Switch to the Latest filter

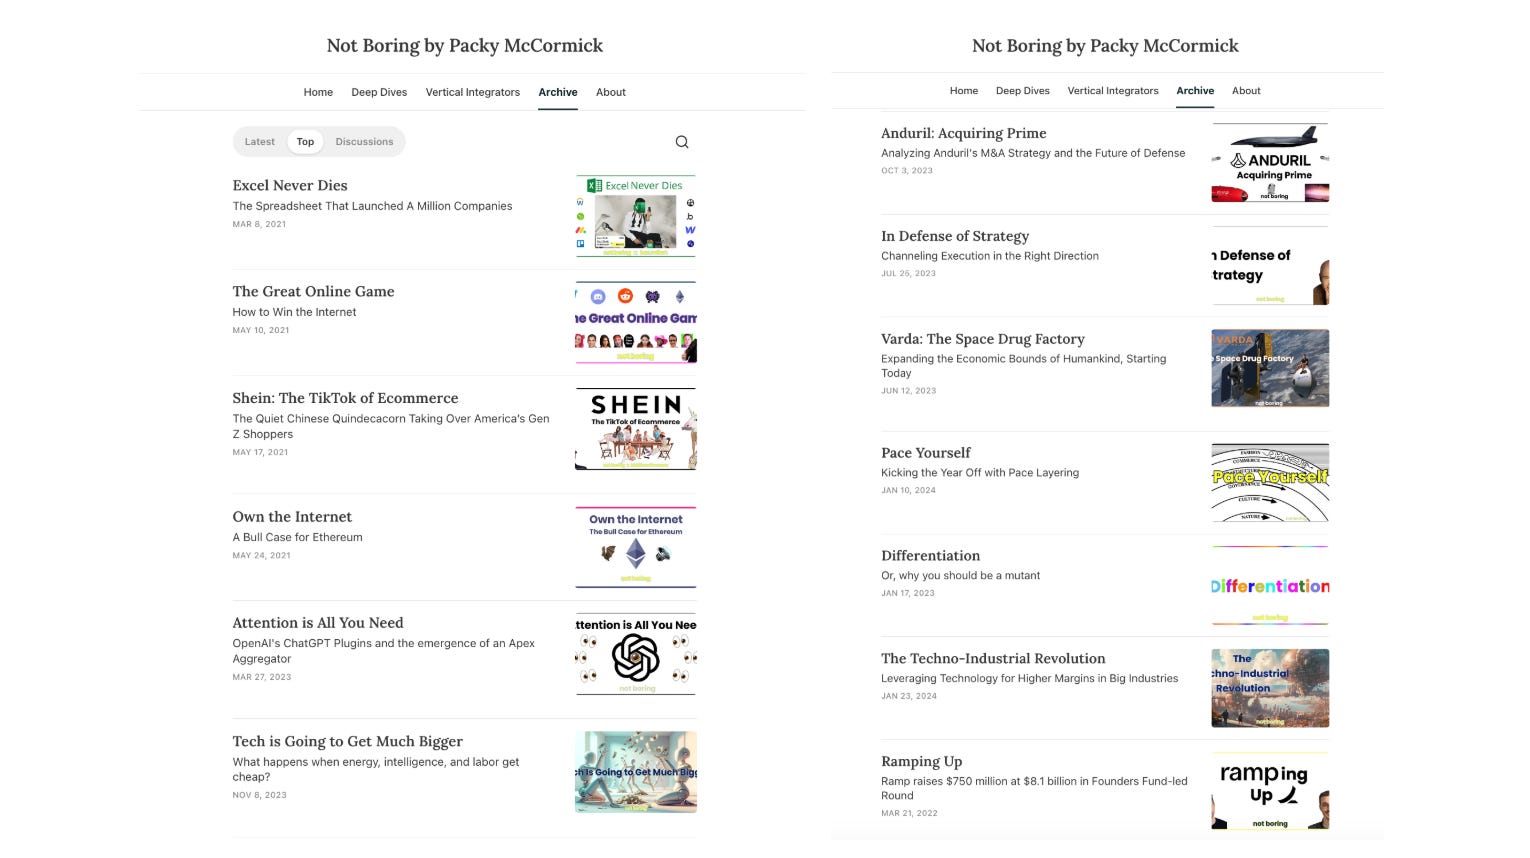(259, 141)
